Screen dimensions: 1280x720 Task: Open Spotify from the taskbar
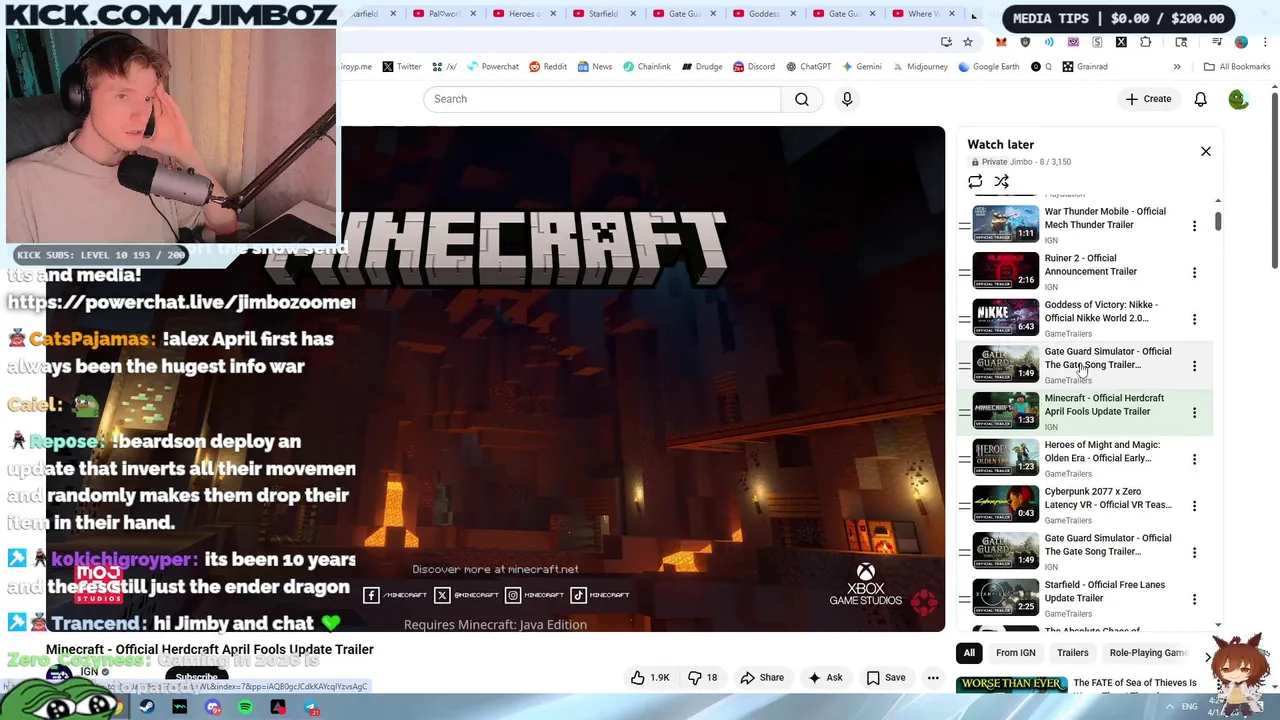pos(246,708)
